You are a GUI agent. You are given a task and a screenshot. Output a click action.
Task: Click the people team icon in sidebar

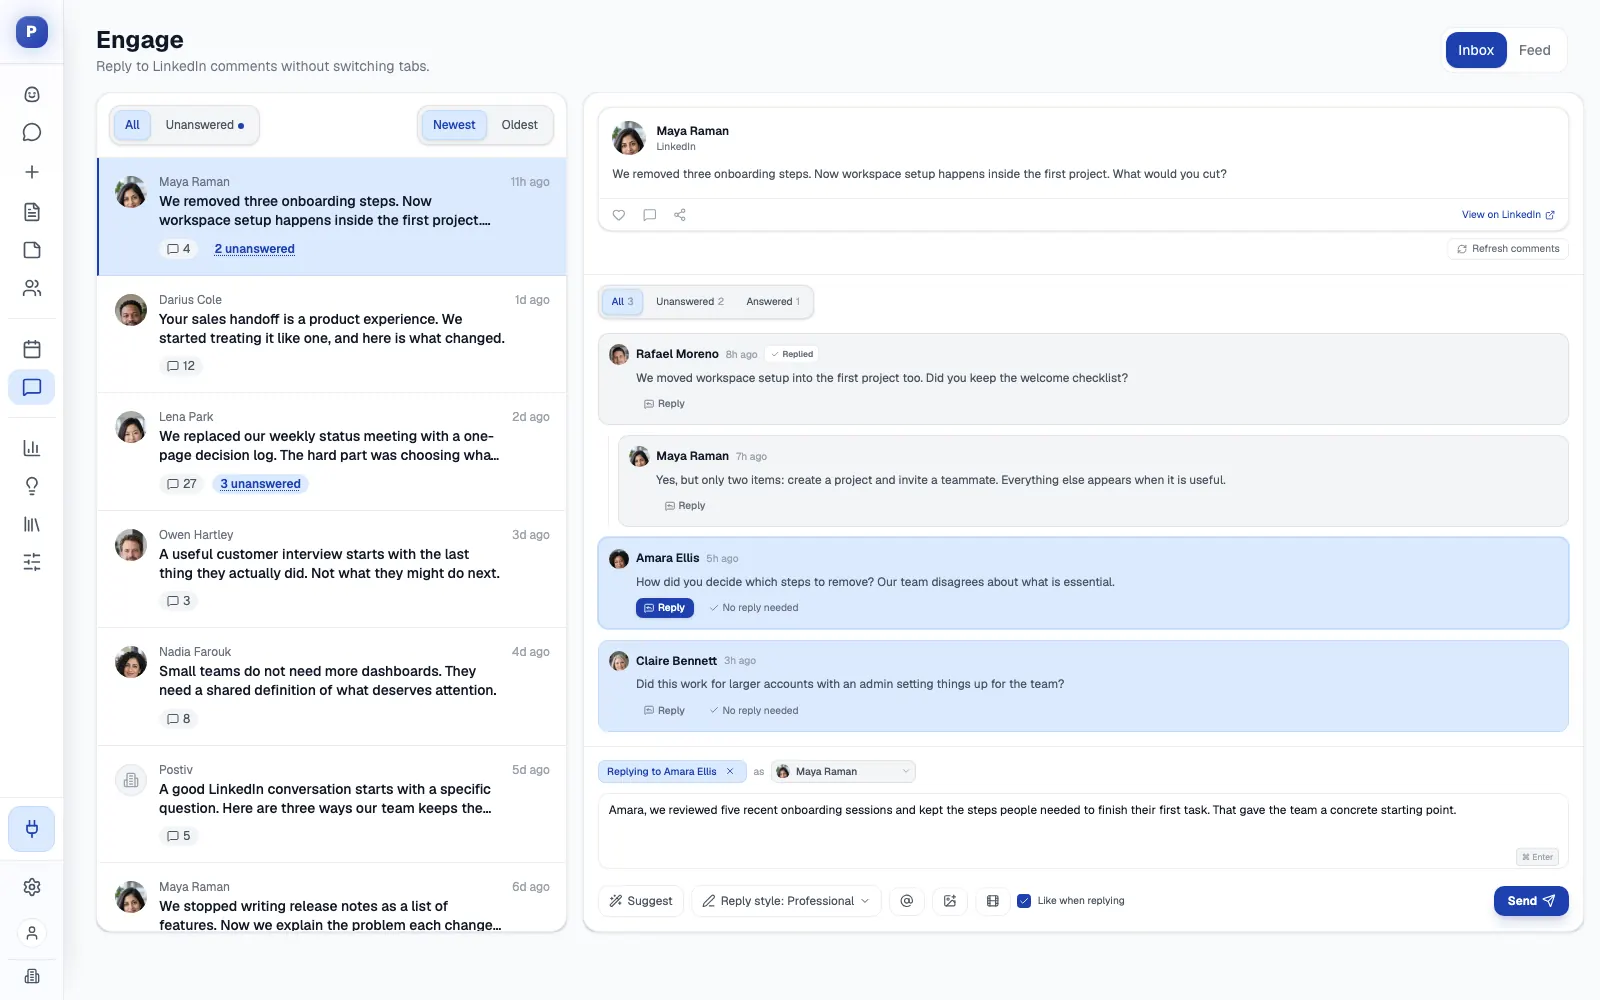(x=32, y=288)
